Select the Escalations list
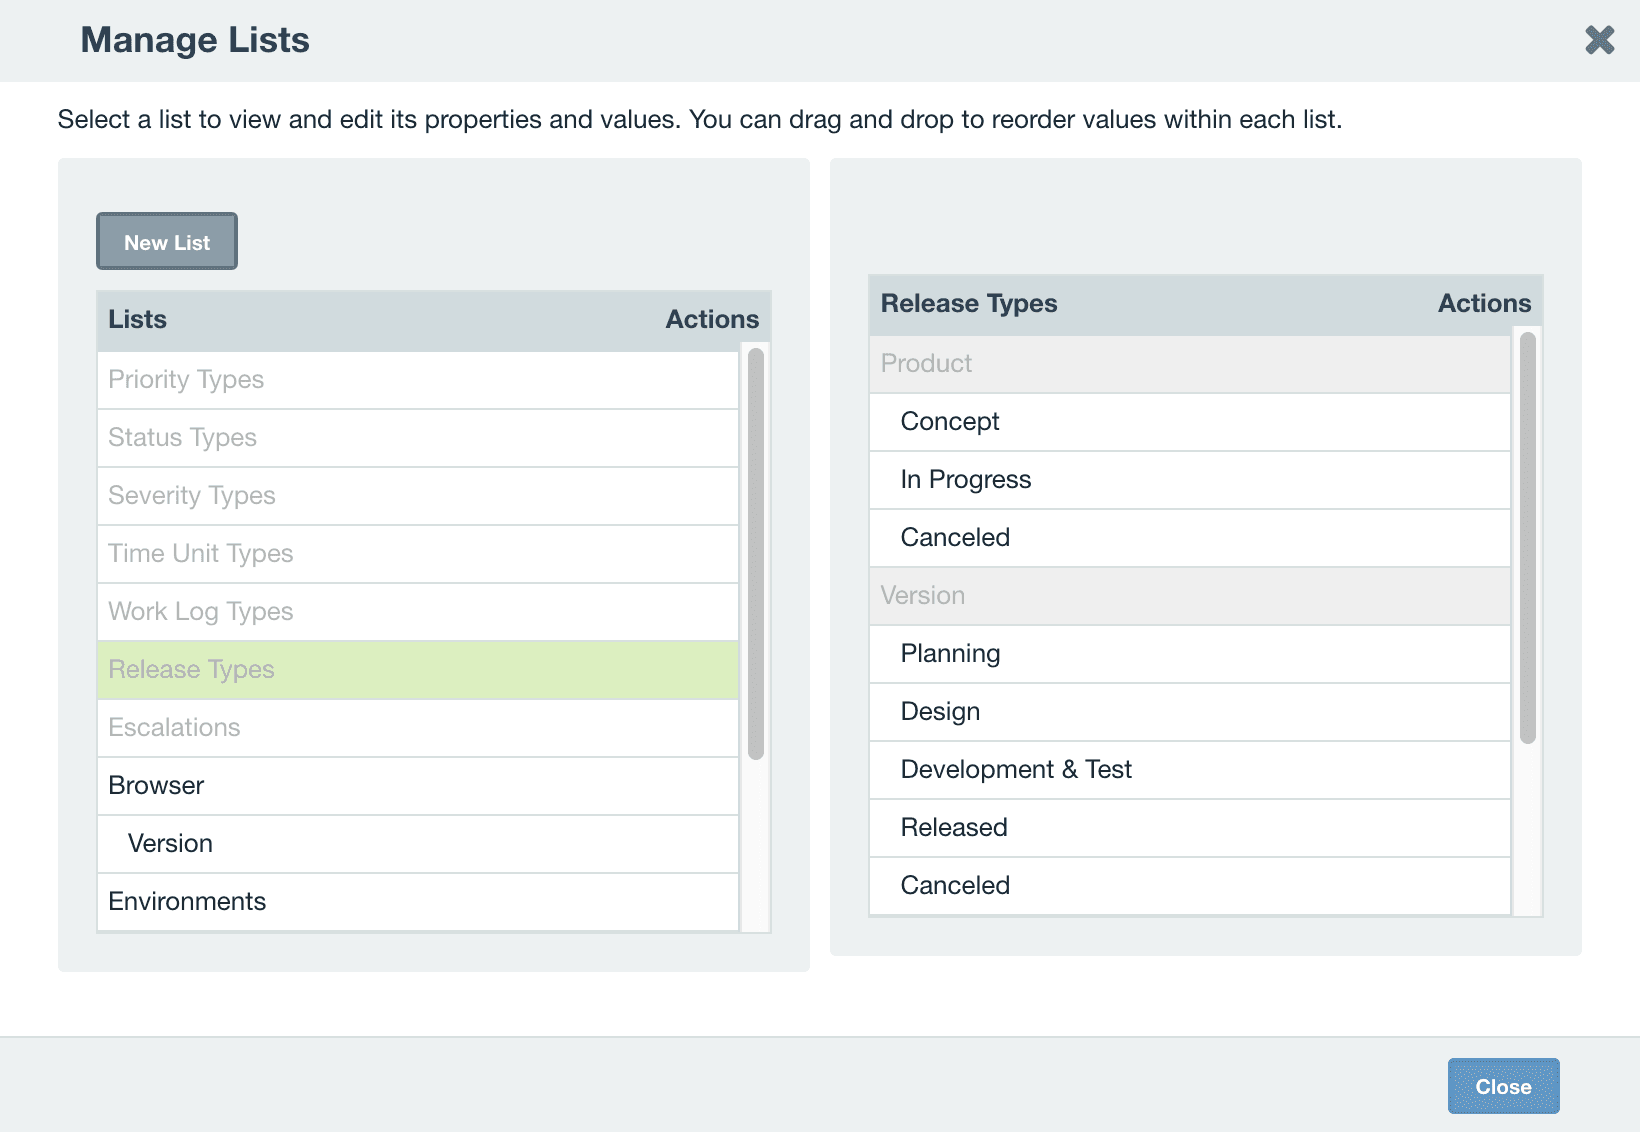Viewport: 1640px width, 1132px height. click(418, 728)
